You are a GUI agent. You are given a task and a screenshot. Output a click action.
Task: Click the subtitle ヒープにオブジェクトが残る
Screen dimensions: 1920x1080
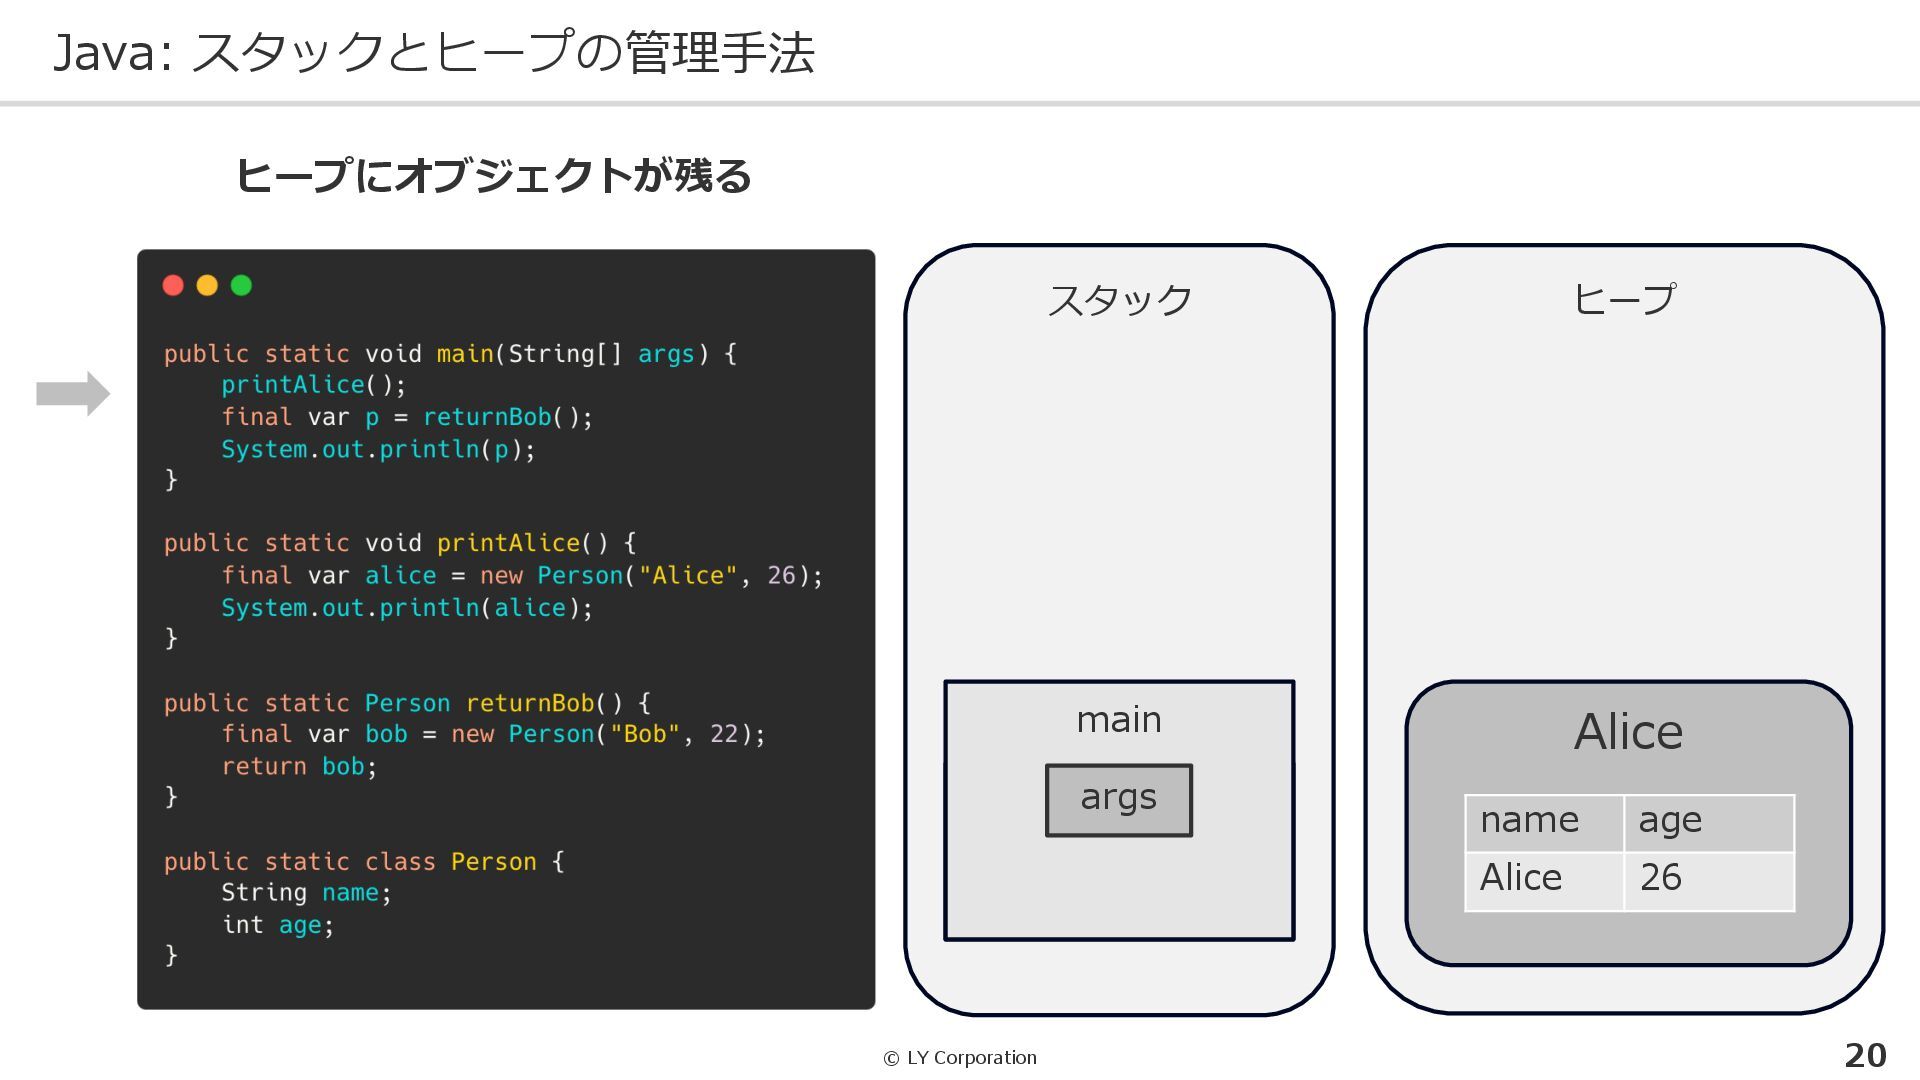click(493, 176)
